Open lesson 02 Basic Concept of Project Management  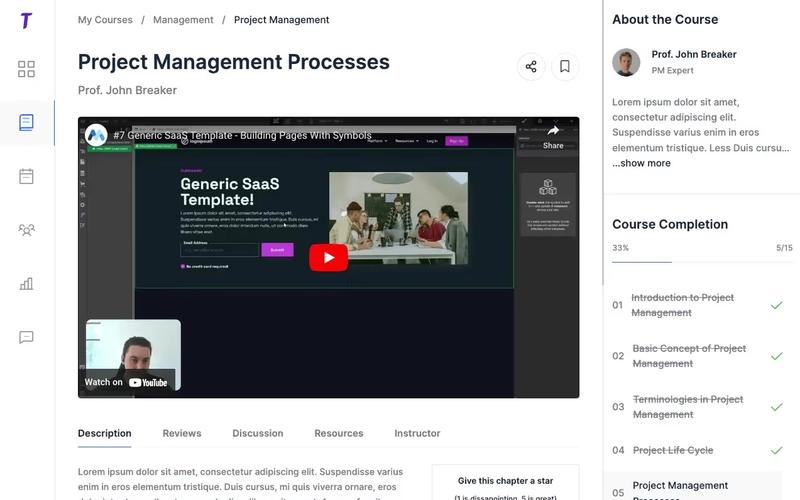tap(689, 356)
